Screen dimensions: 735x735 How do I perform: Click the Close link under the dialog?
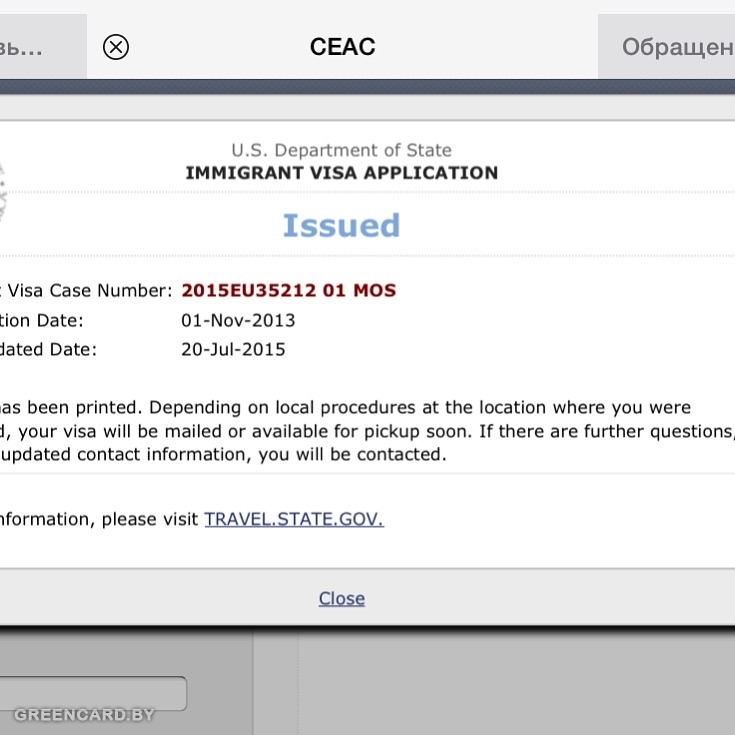coord(341,598)
